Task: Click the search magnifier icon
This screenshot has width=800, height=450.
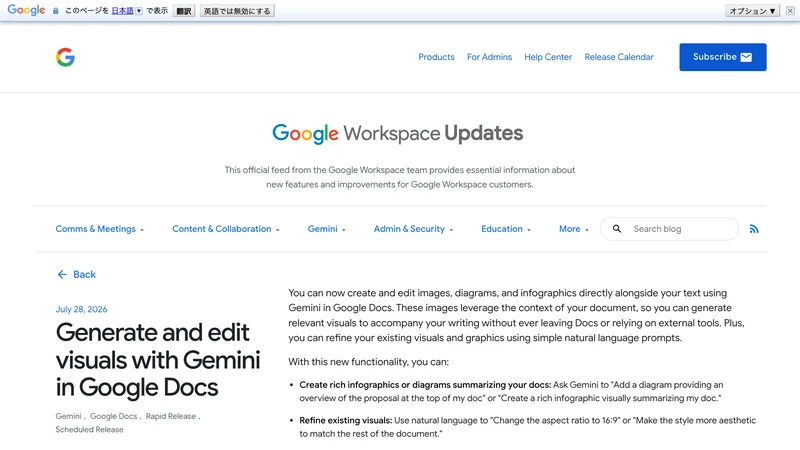Action: 617,229
